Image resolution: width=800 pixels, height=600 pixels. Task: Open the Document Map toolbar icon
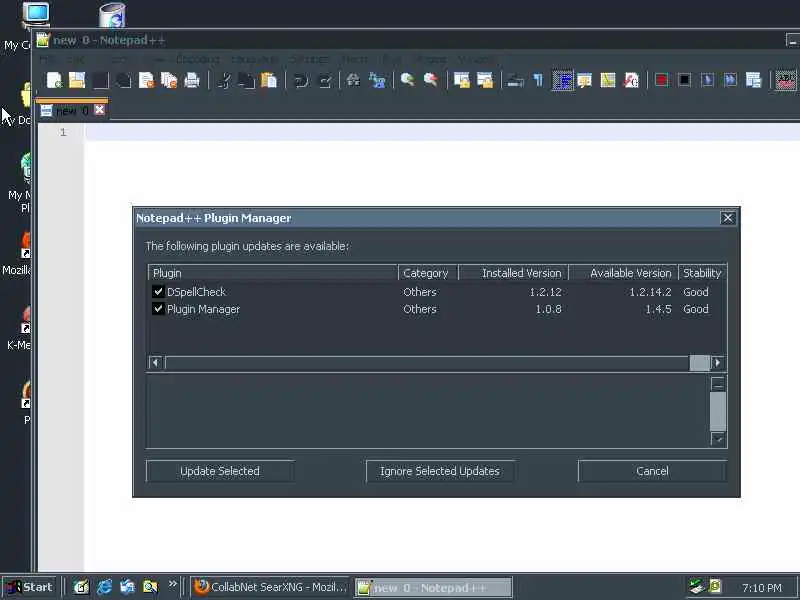pyautogui.click(x=608, y=80)
